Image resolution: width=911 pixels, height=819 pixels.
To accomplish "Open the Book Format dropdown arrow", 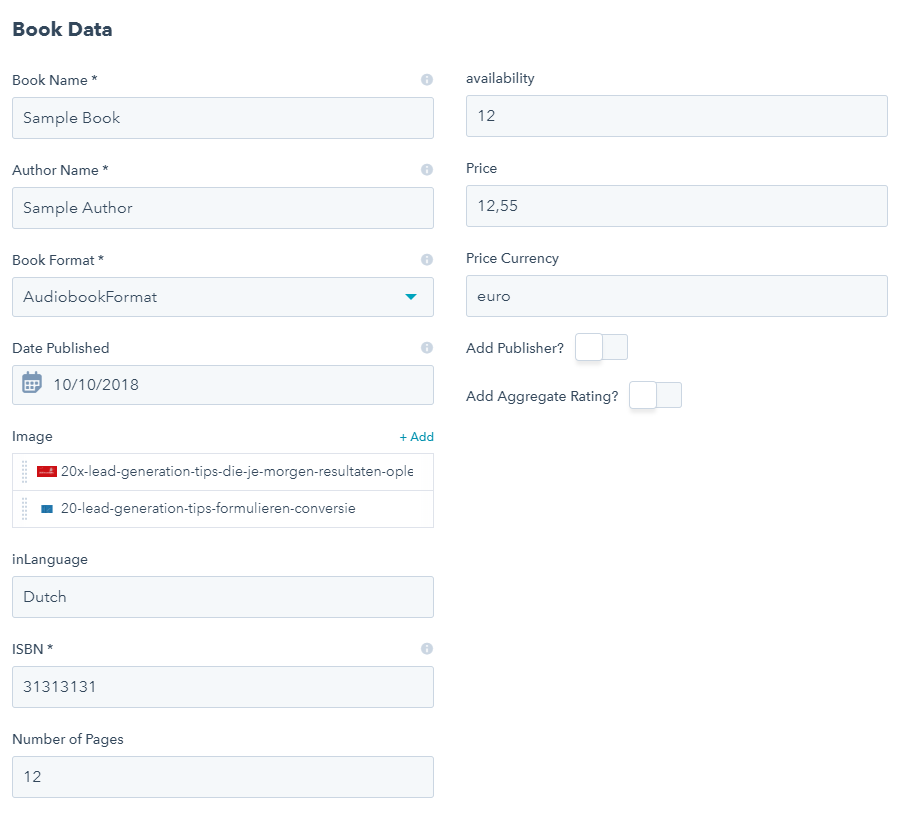I will (411, 297).
